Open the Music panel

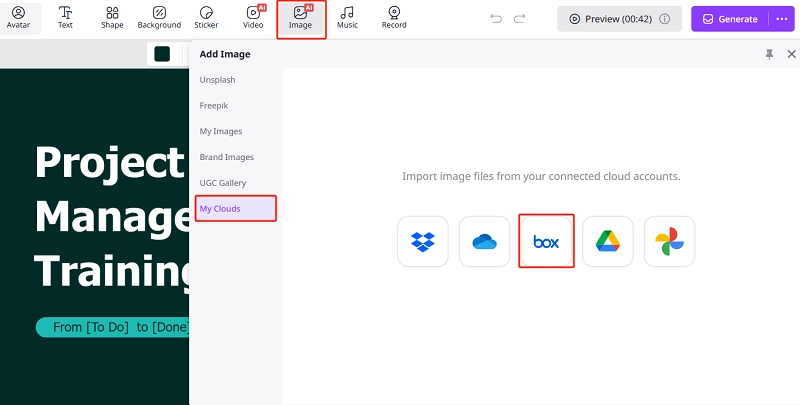click(347, 18)
